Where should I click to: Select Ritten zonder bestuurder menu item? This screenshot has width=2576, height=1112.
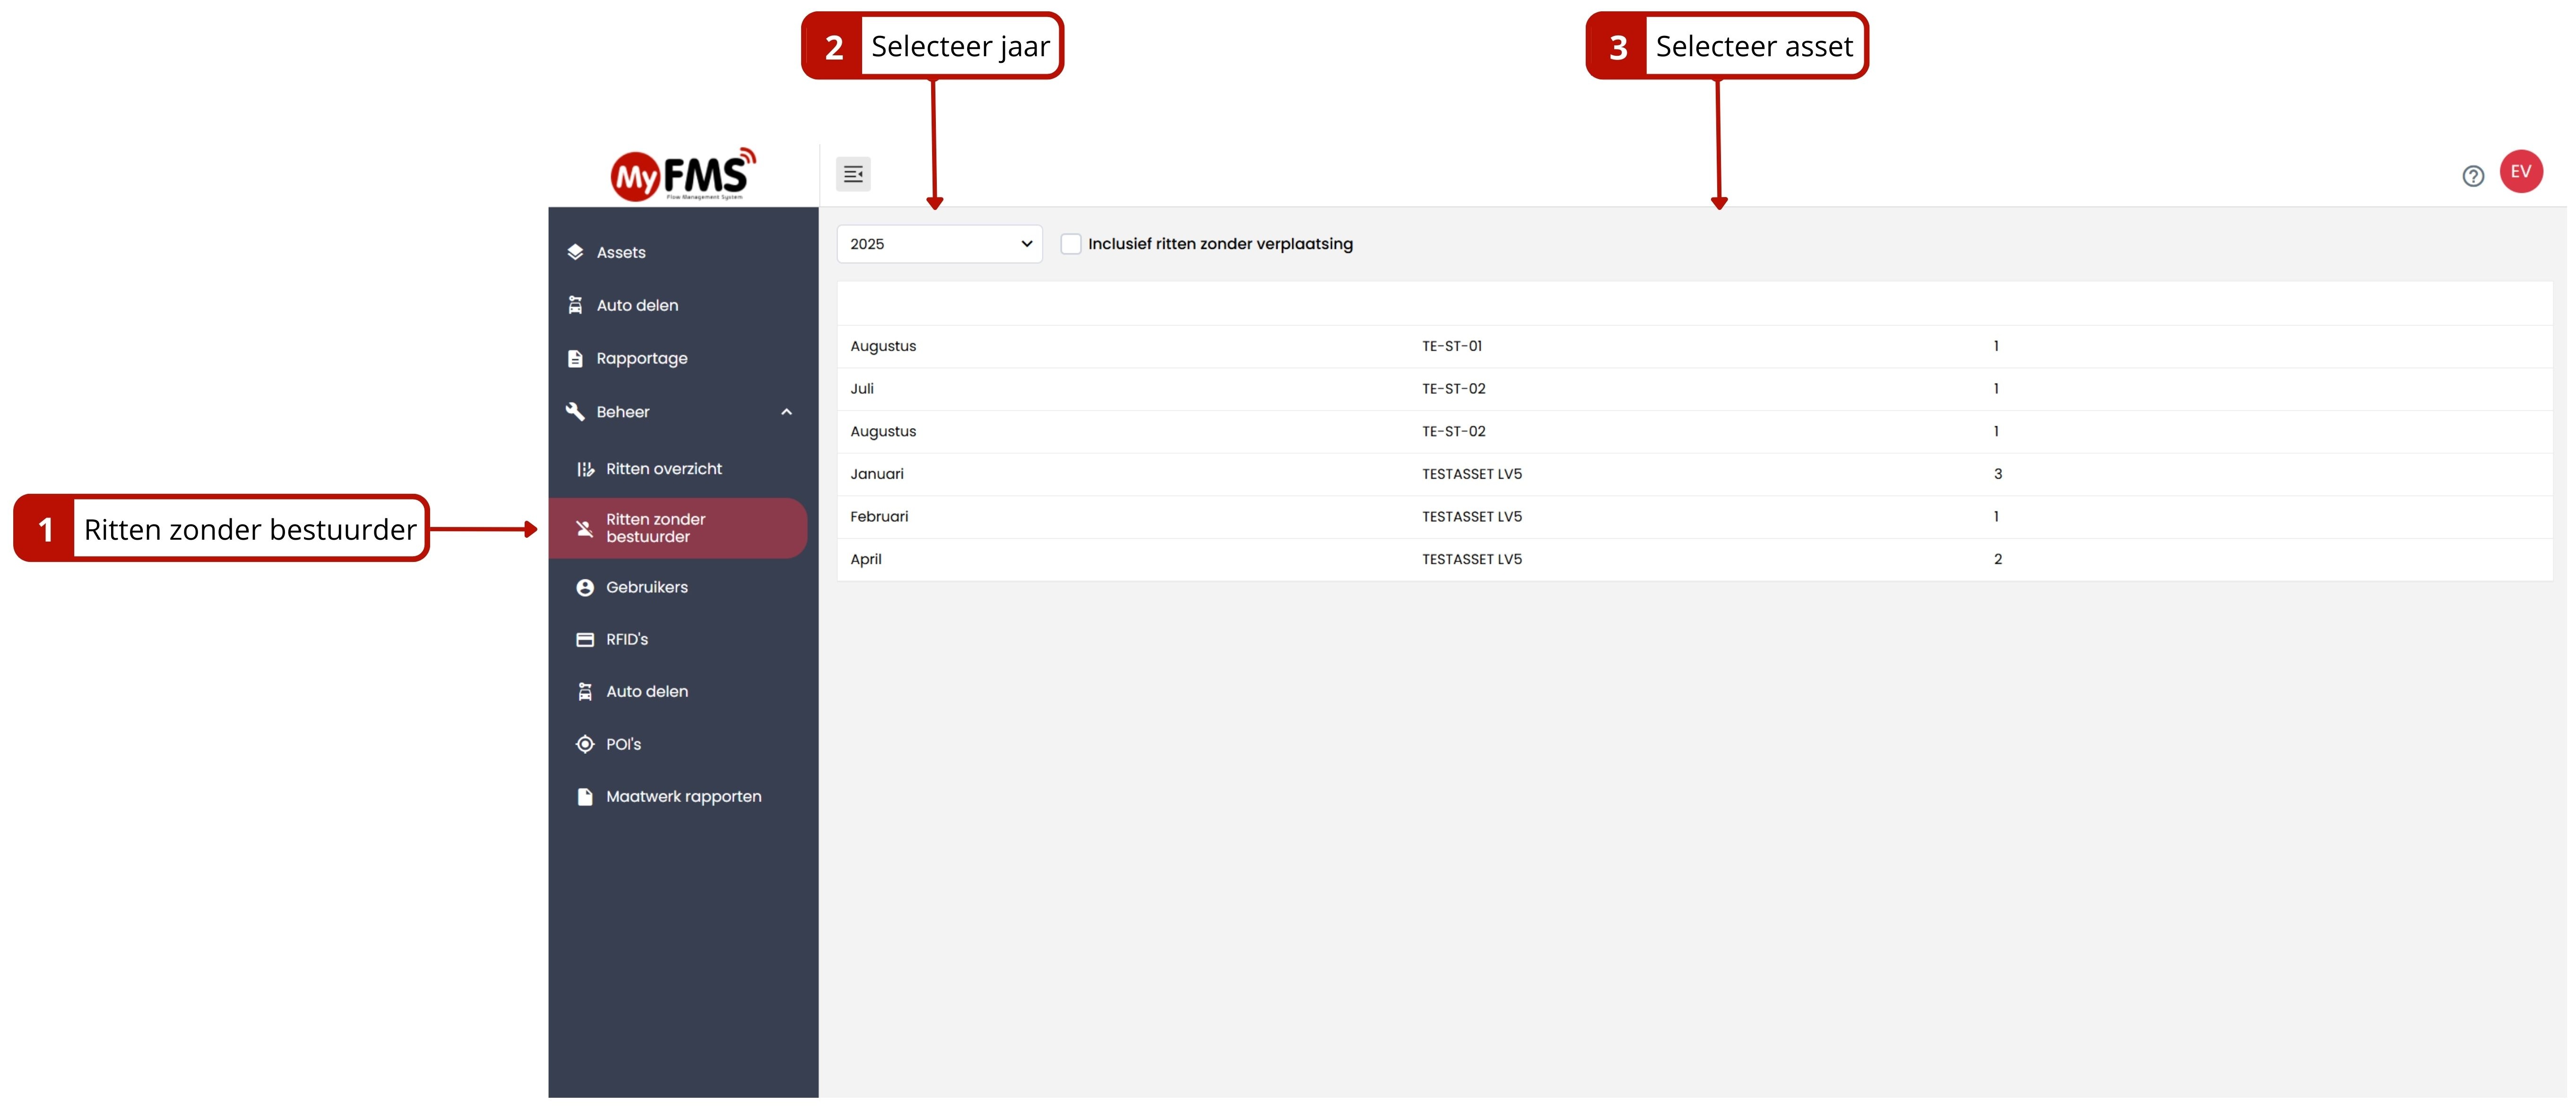coord(655,528)
